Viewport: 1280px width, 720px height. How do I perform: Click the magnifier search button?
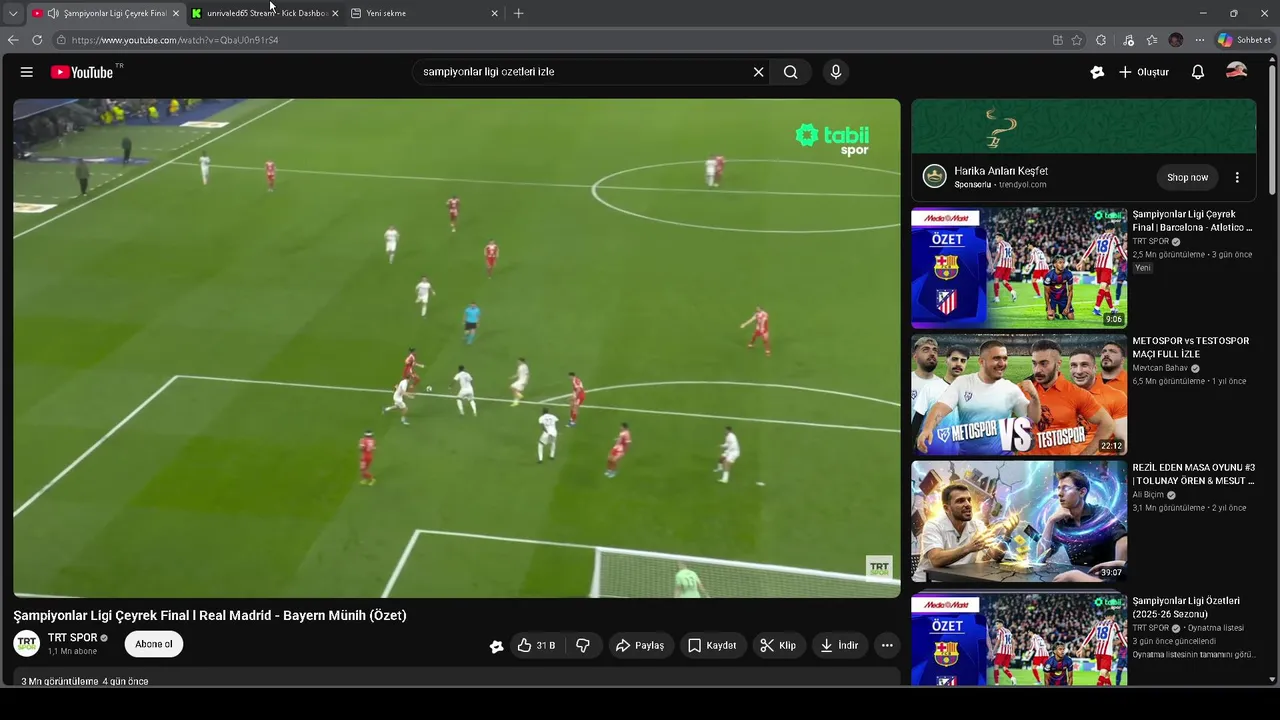click(791, 72)
